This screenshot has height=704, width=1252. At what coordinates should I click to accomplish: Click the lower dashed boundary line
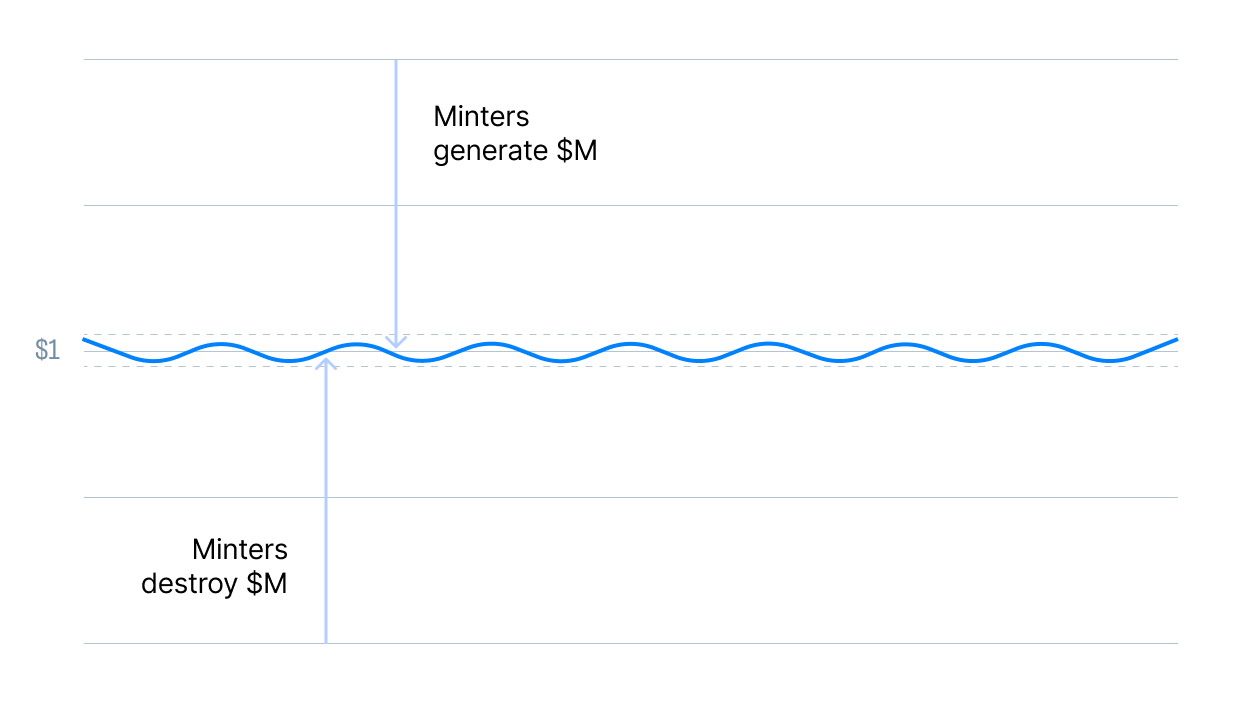[631, 366]
